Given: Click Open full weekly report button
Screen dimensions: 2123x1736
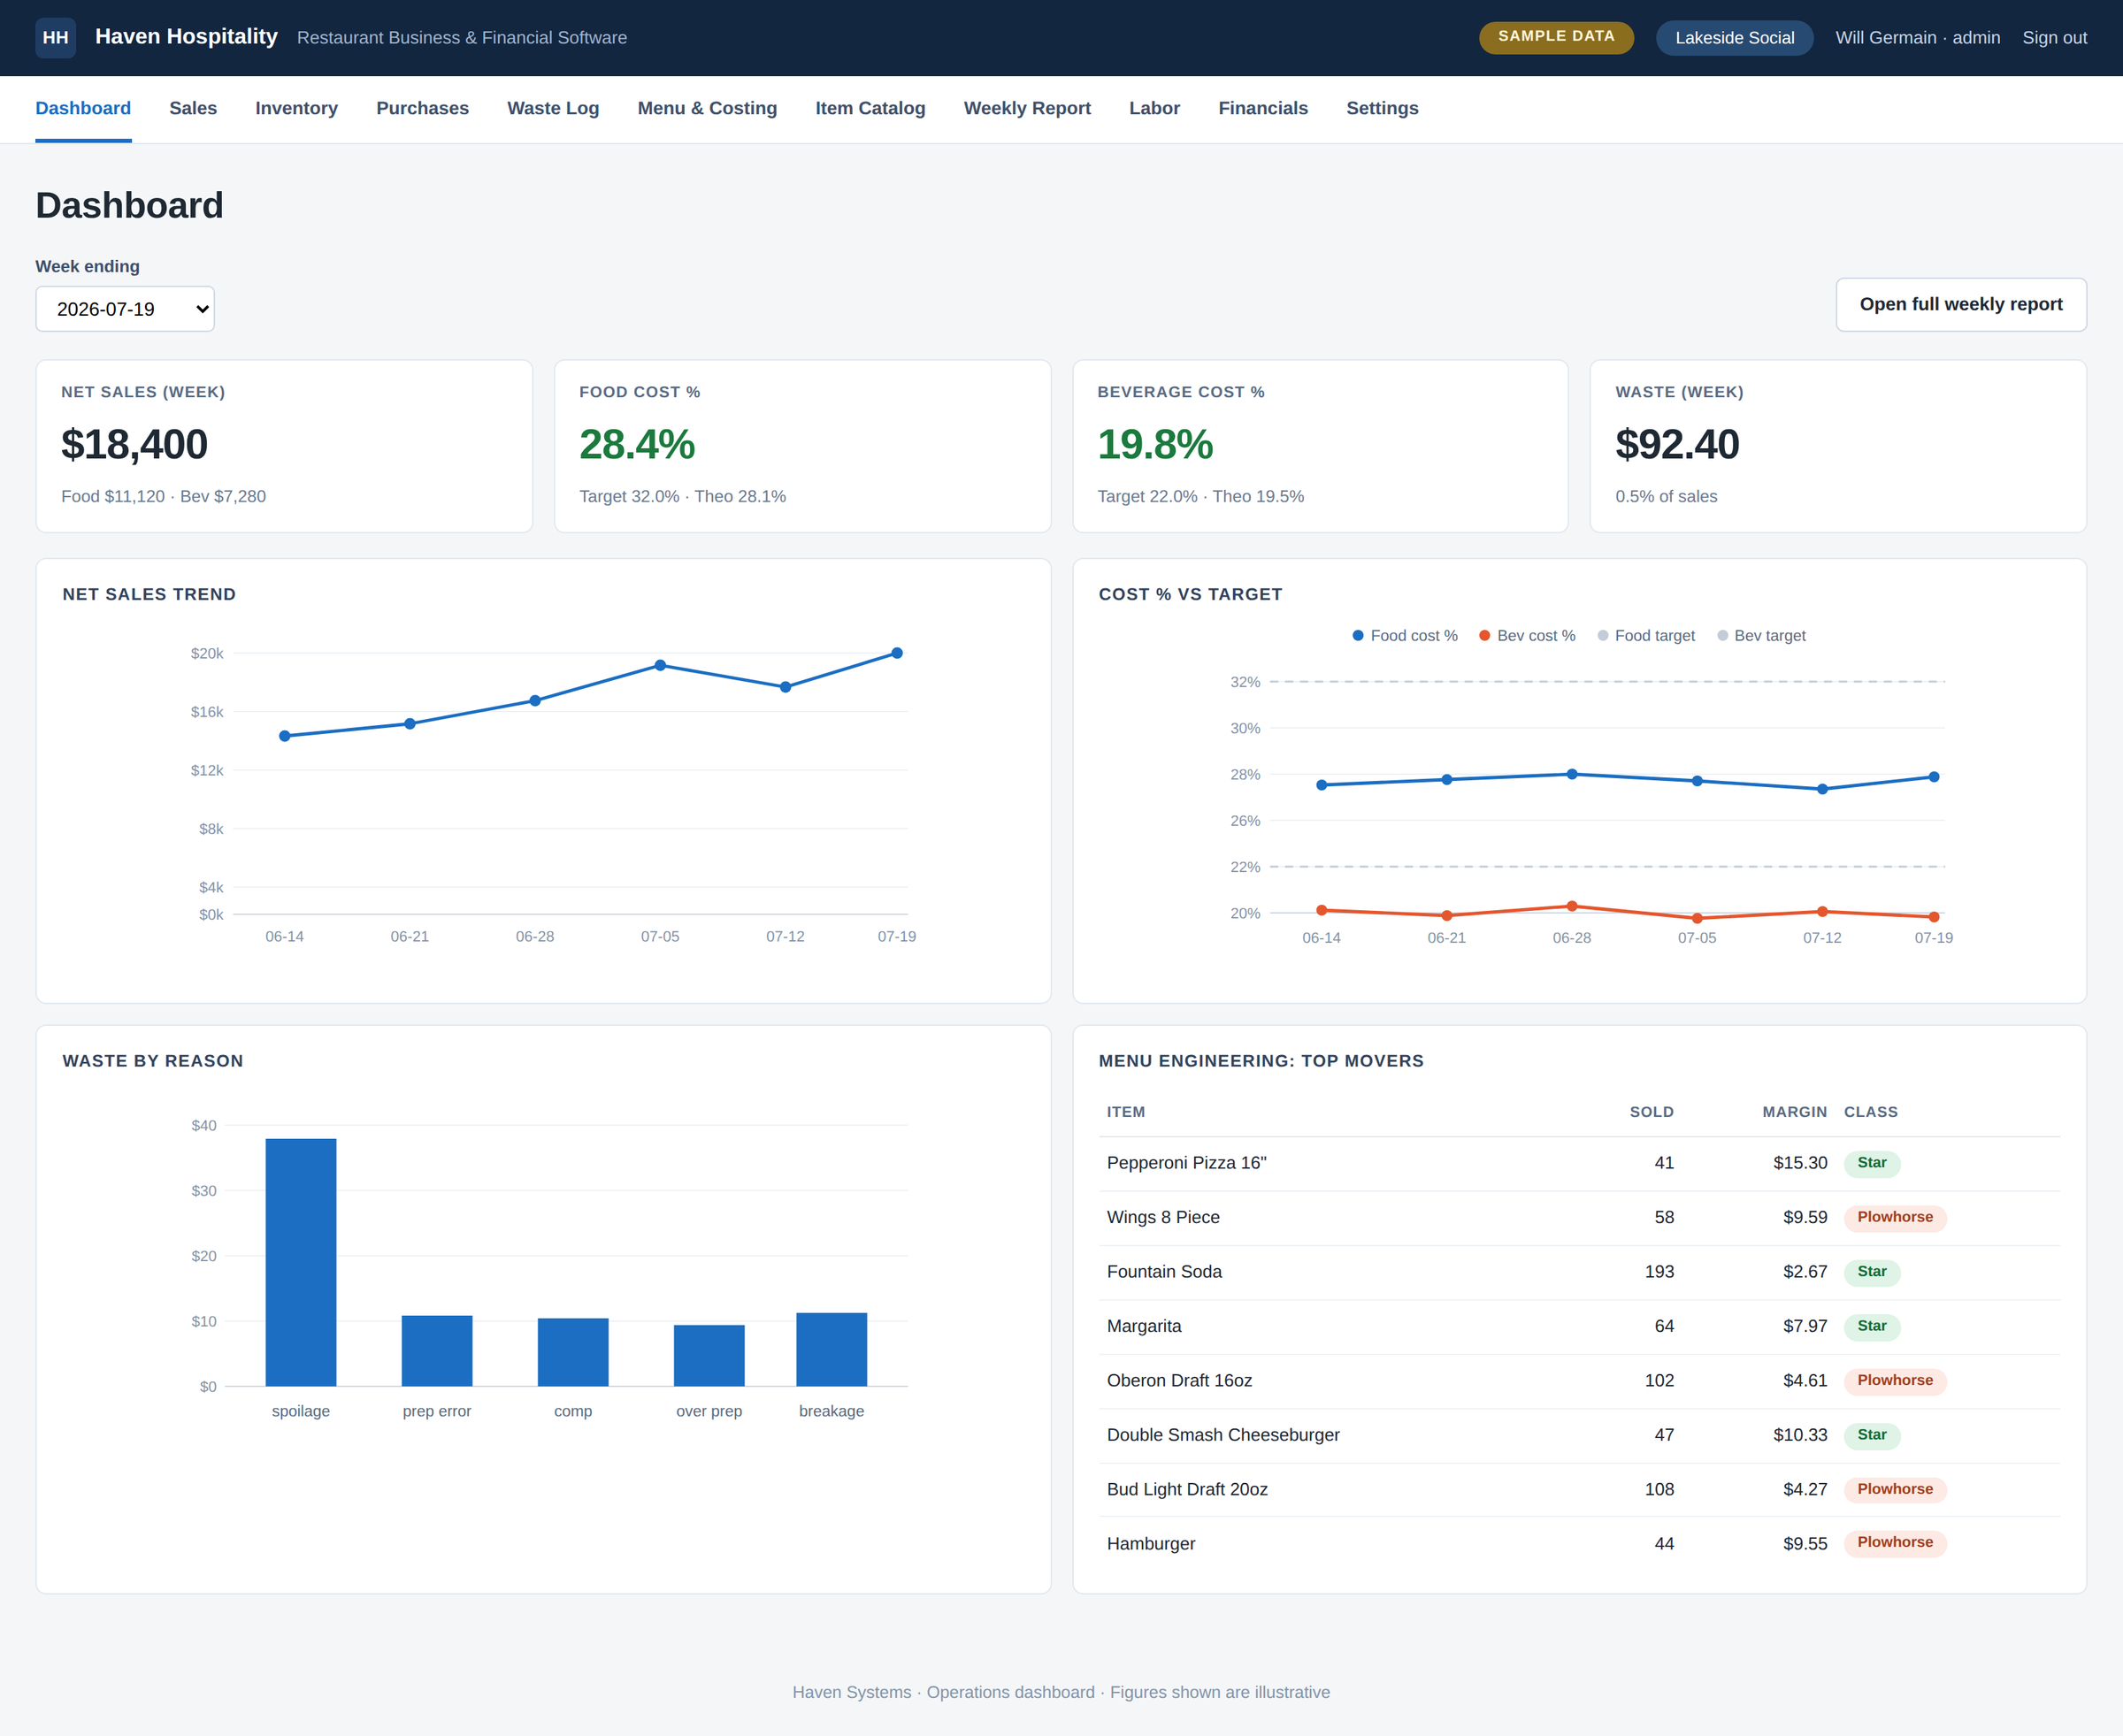Looking at the screenshot, I should [x=1960, y=304].
